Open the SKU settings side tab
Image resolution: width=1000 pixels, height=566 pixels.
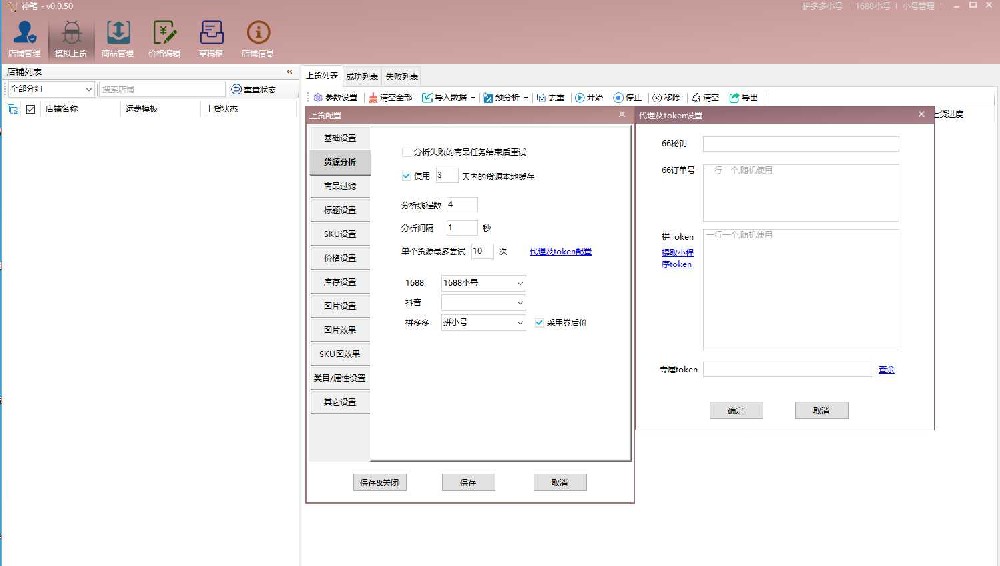(x=340, y=234)
